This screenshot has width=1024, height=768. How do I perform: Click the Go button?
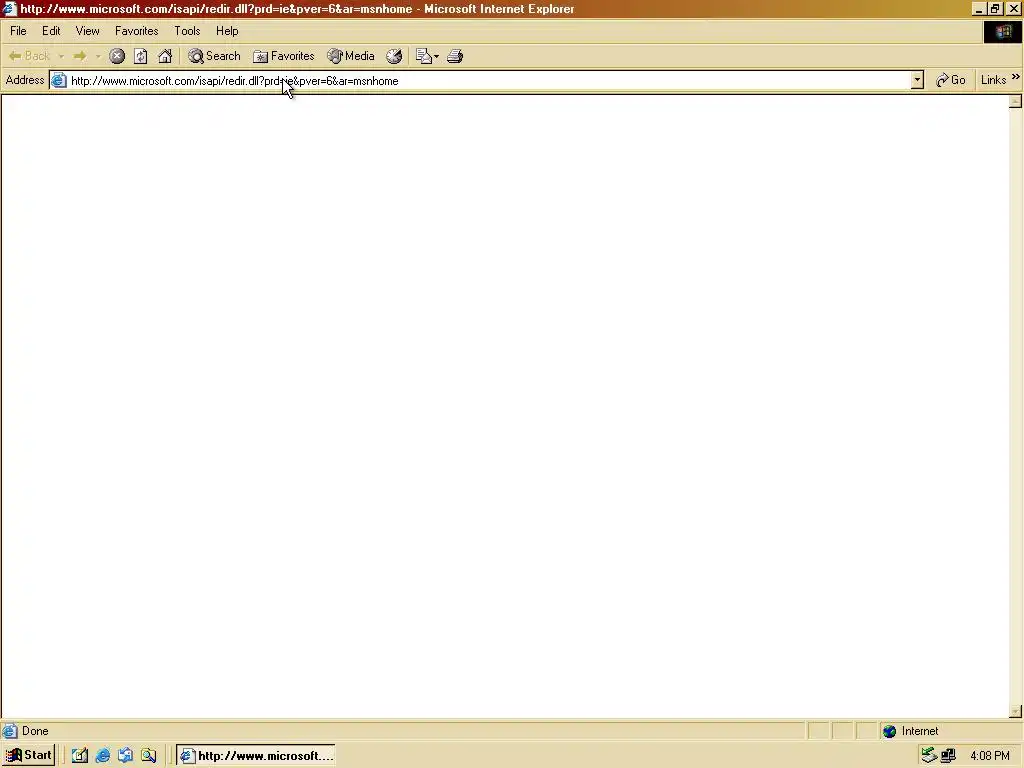pyautogui.click(x=950, y=80)
